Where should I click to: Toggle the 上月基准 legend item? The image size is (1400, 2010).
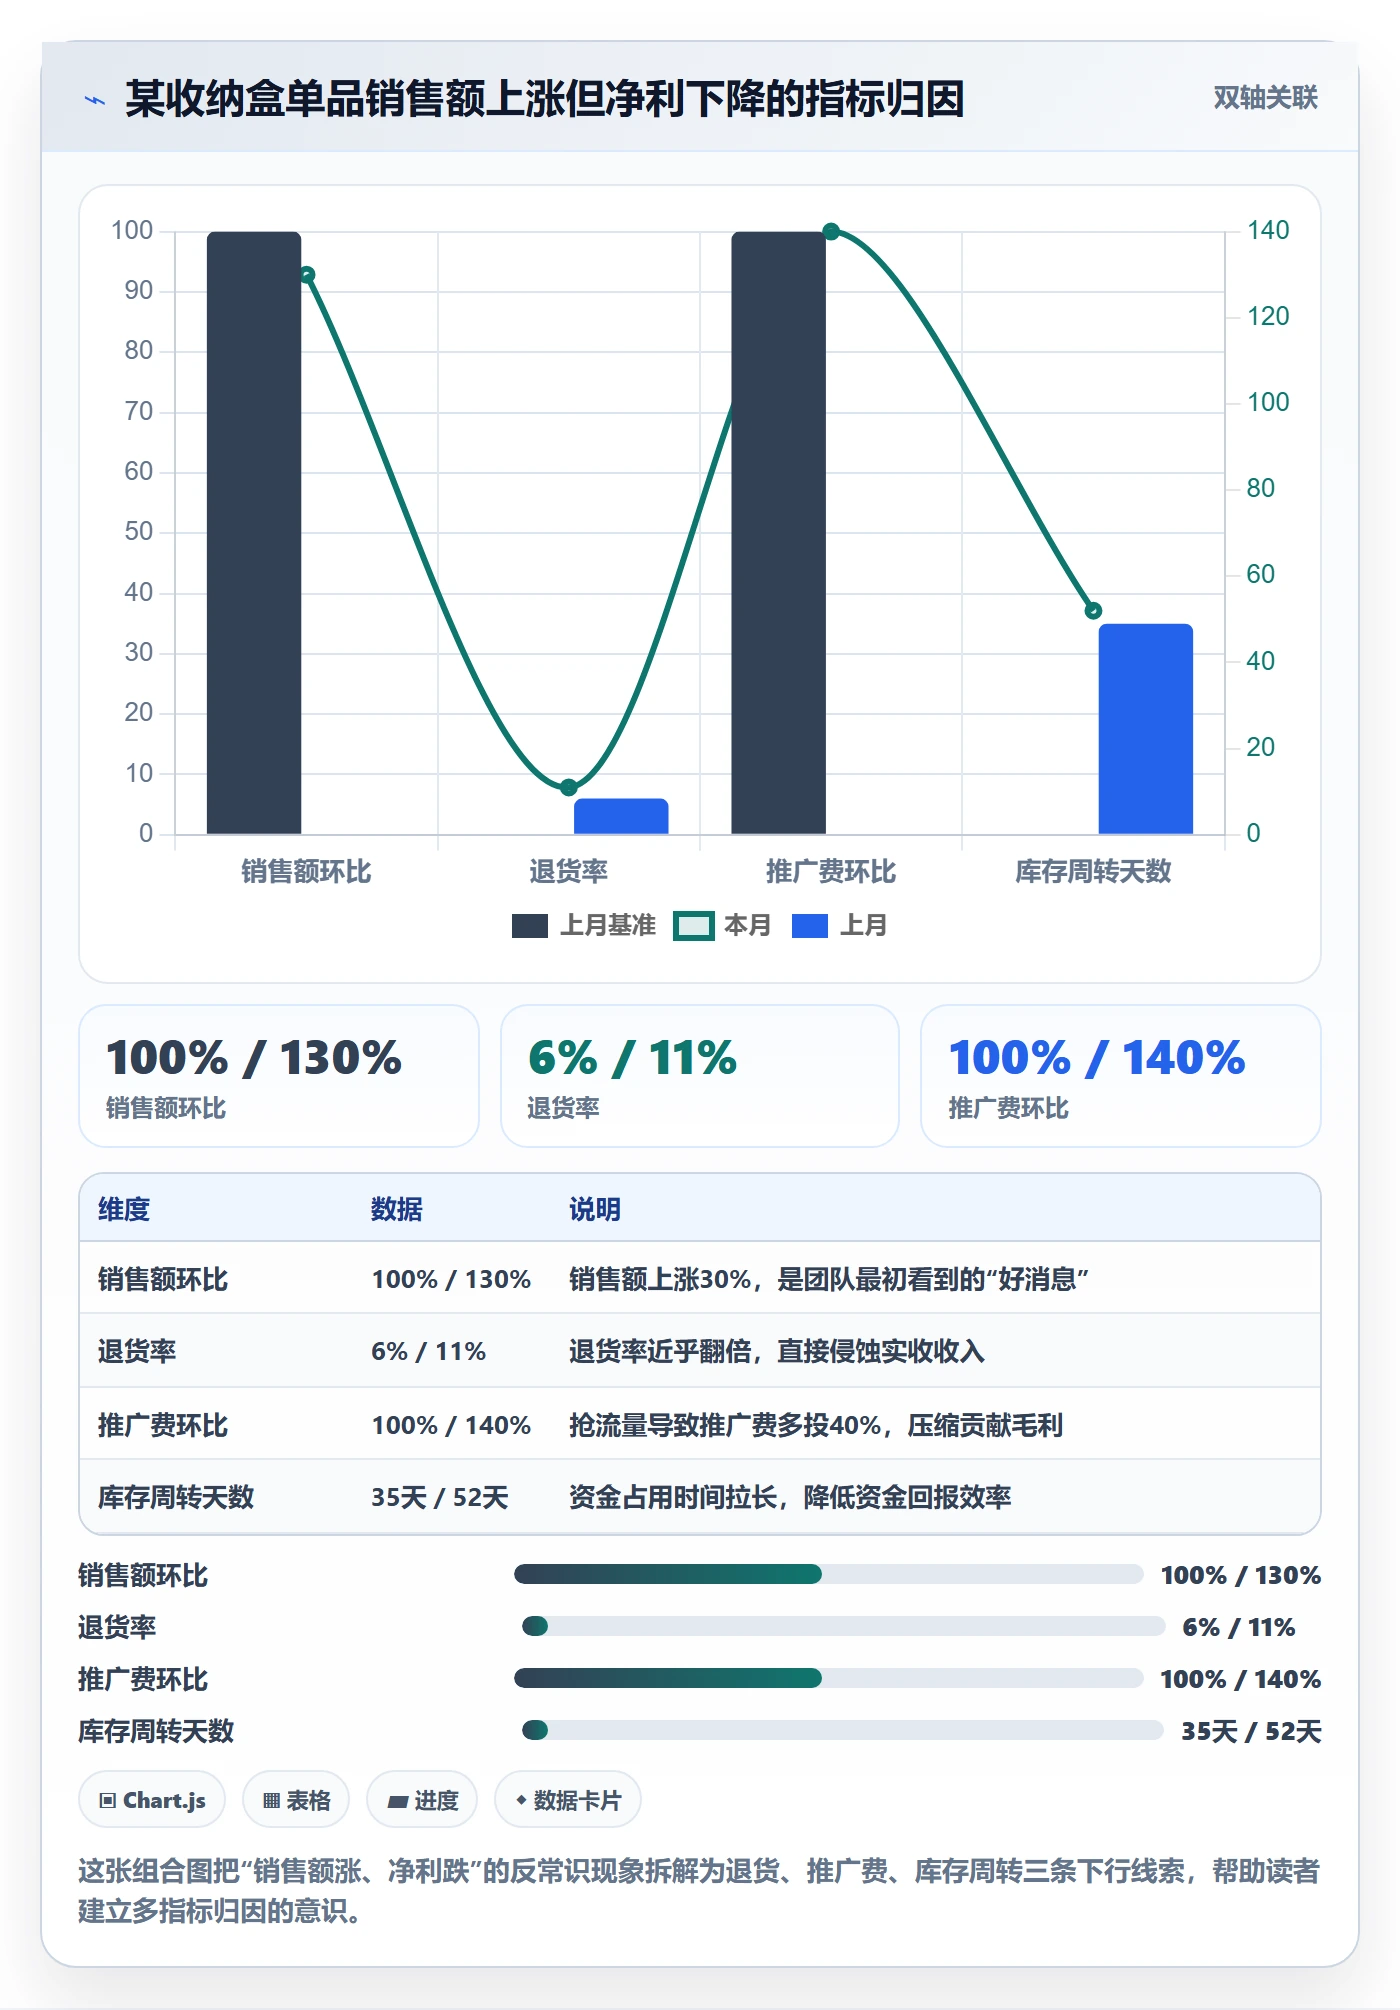583,925
